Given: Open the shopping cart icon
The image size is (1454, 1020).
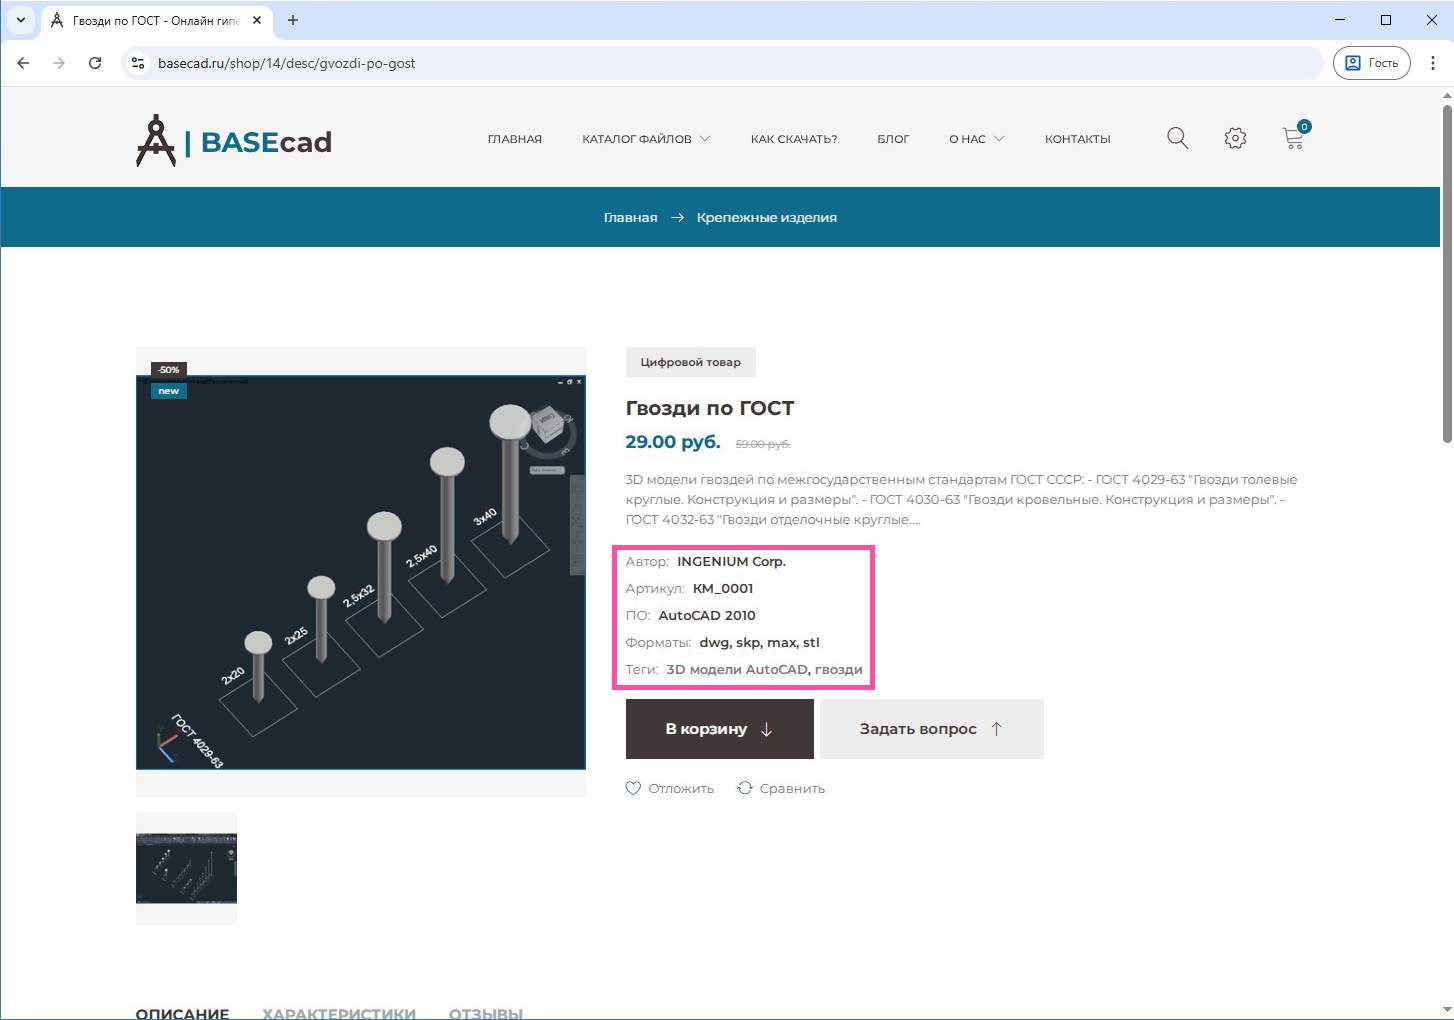Looking at the screenshot, I should [x=1293, y=139].
